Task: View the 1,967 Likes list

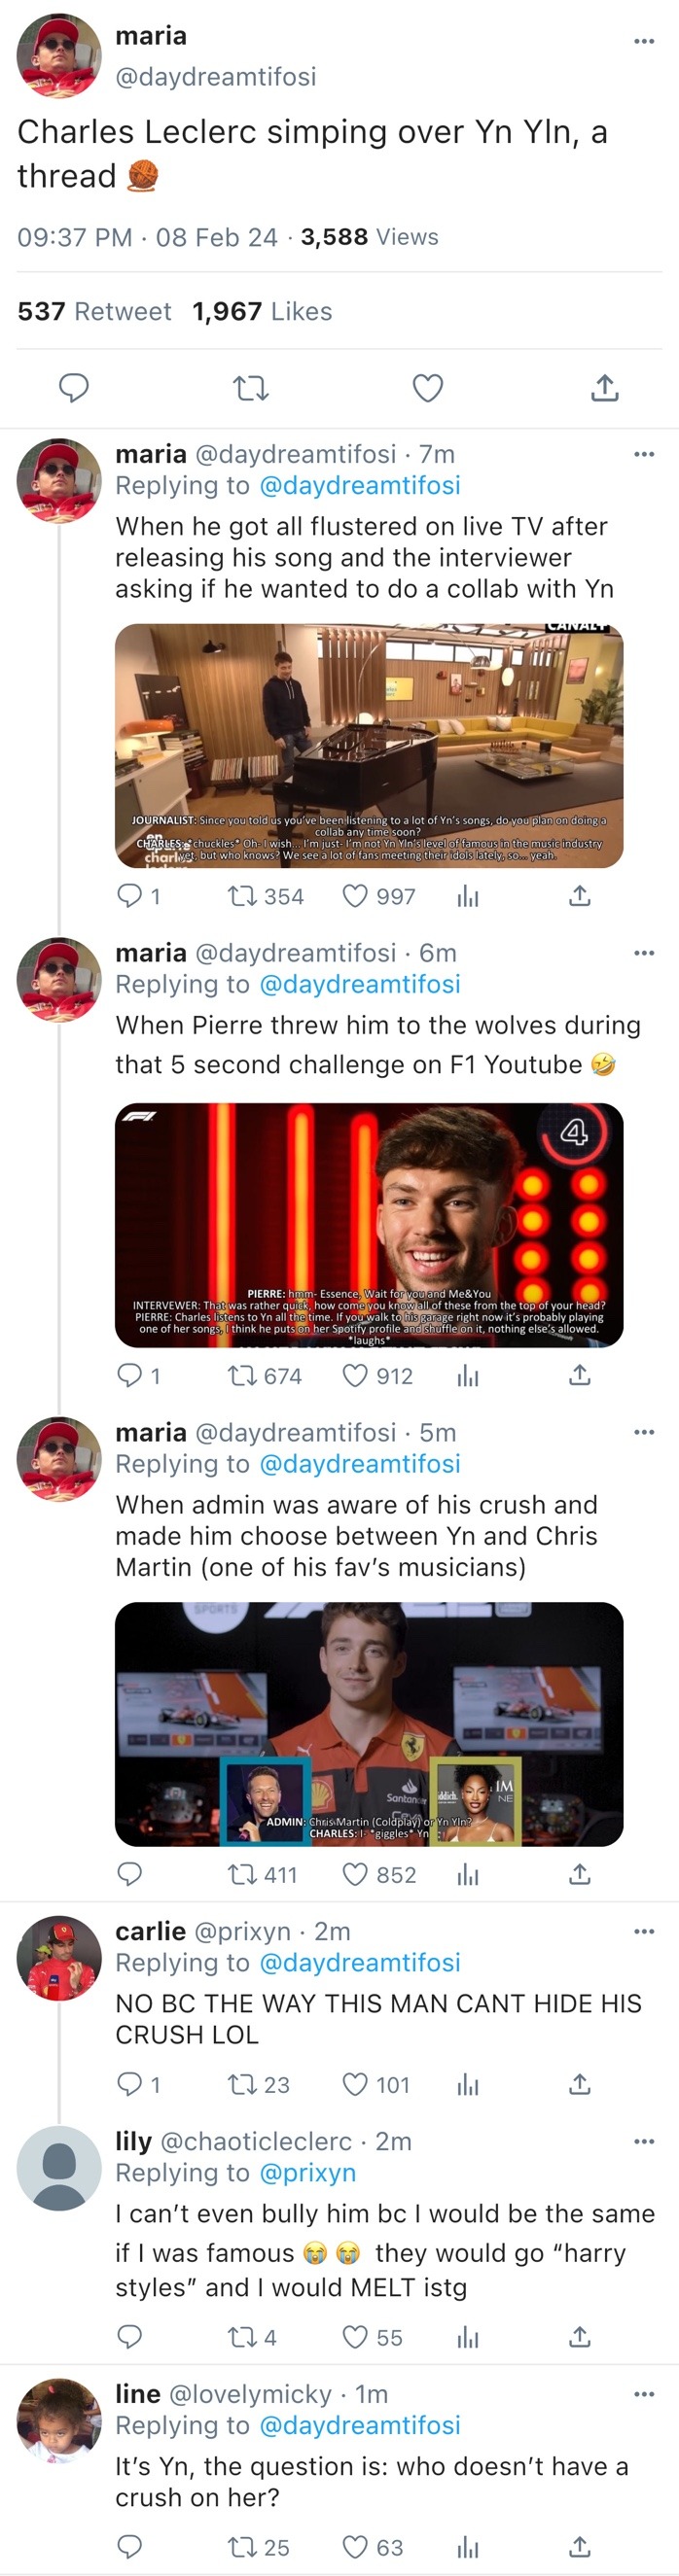Action: click(262, 312)
